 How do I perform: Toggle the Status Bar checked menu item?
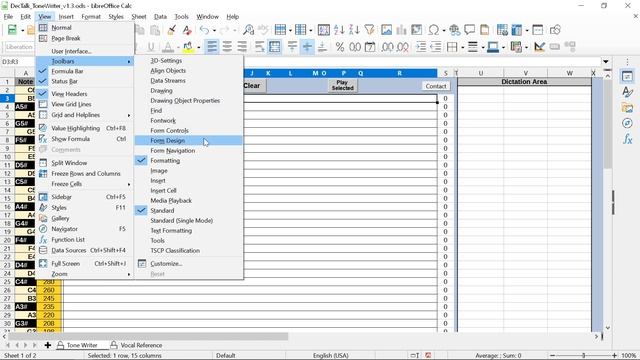click(84, 81)
